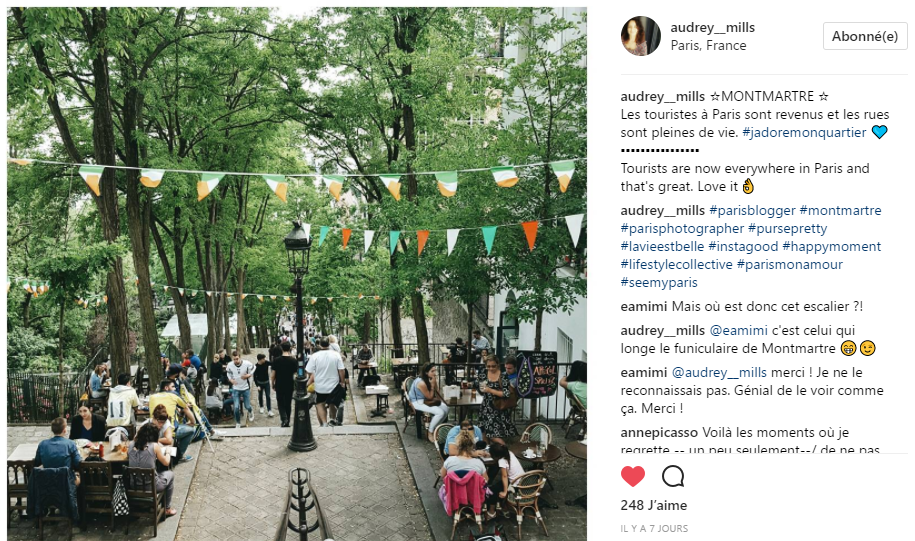Click the comment speech bubble icon
915x541 pixels.
coord(673,476)
